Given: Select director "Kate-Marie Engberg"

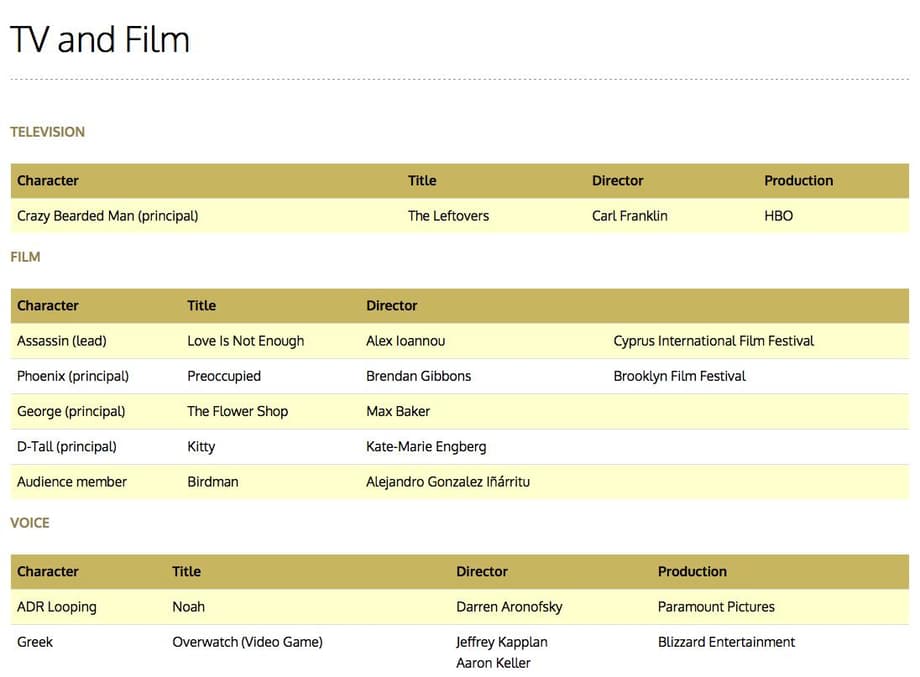Looking at the screenshot, I should tap(426, 447).
